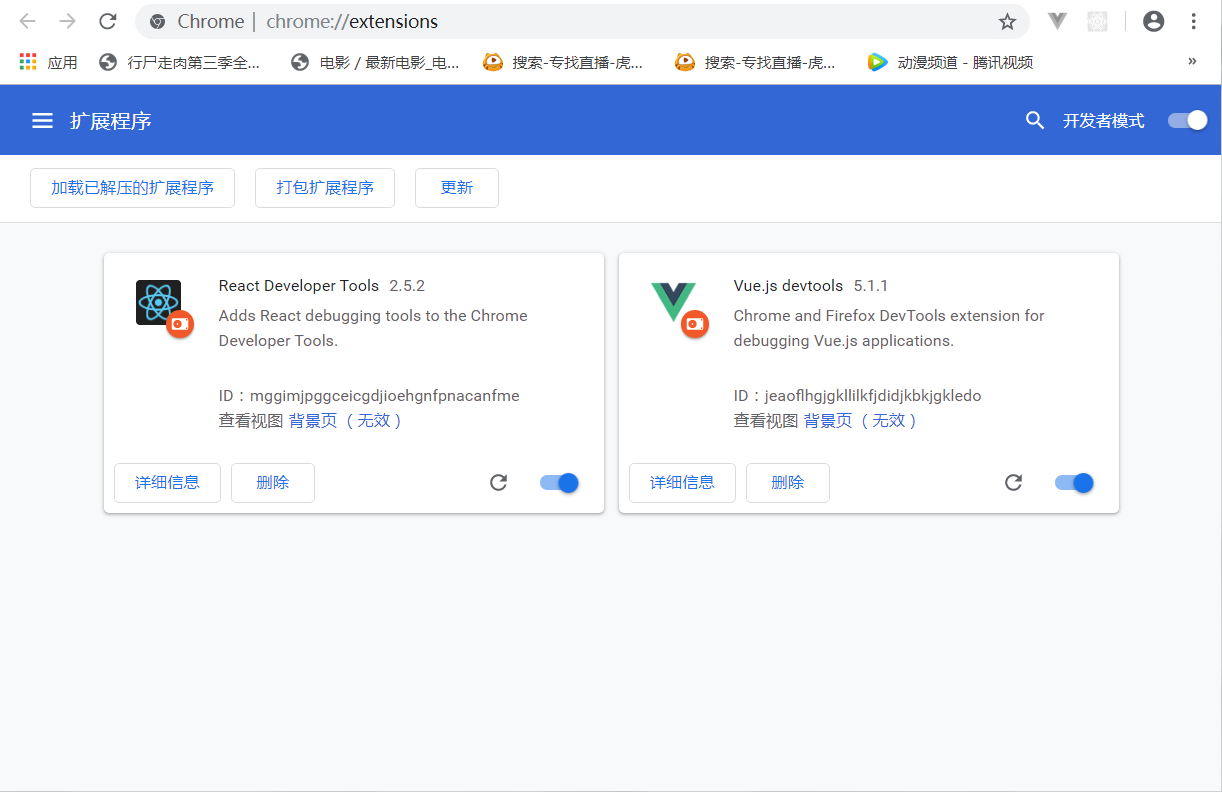Open the Chrome three-dot menu

(x=1194, y=21)
